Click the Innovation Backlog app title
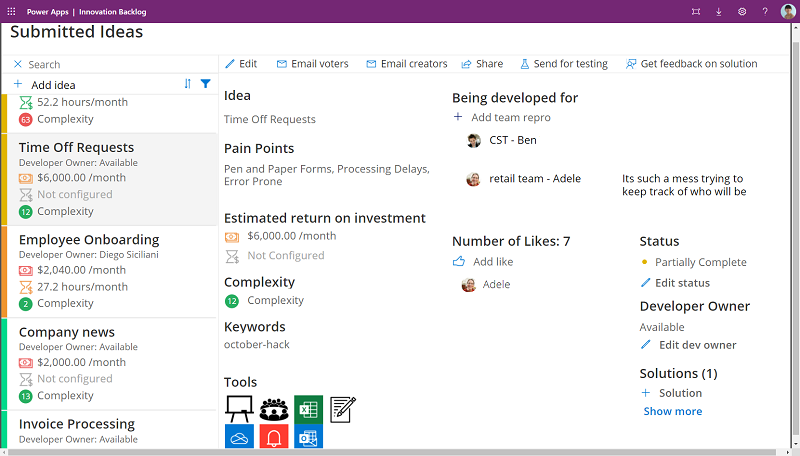The image size is (800, 456). point(112,12)
